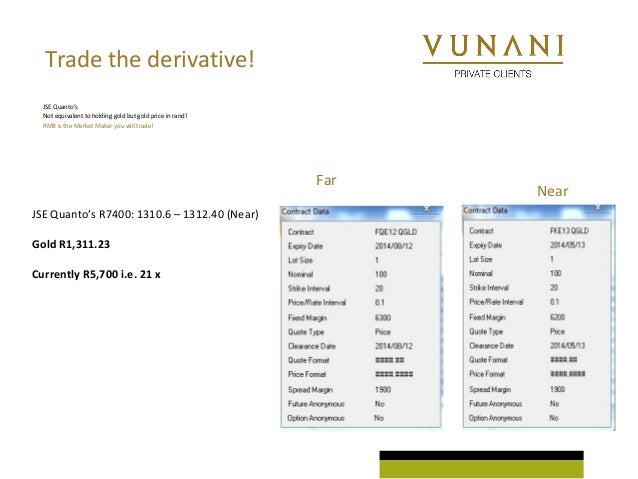Click 'Quote Format' label in Far dialog

pos(308,360)
